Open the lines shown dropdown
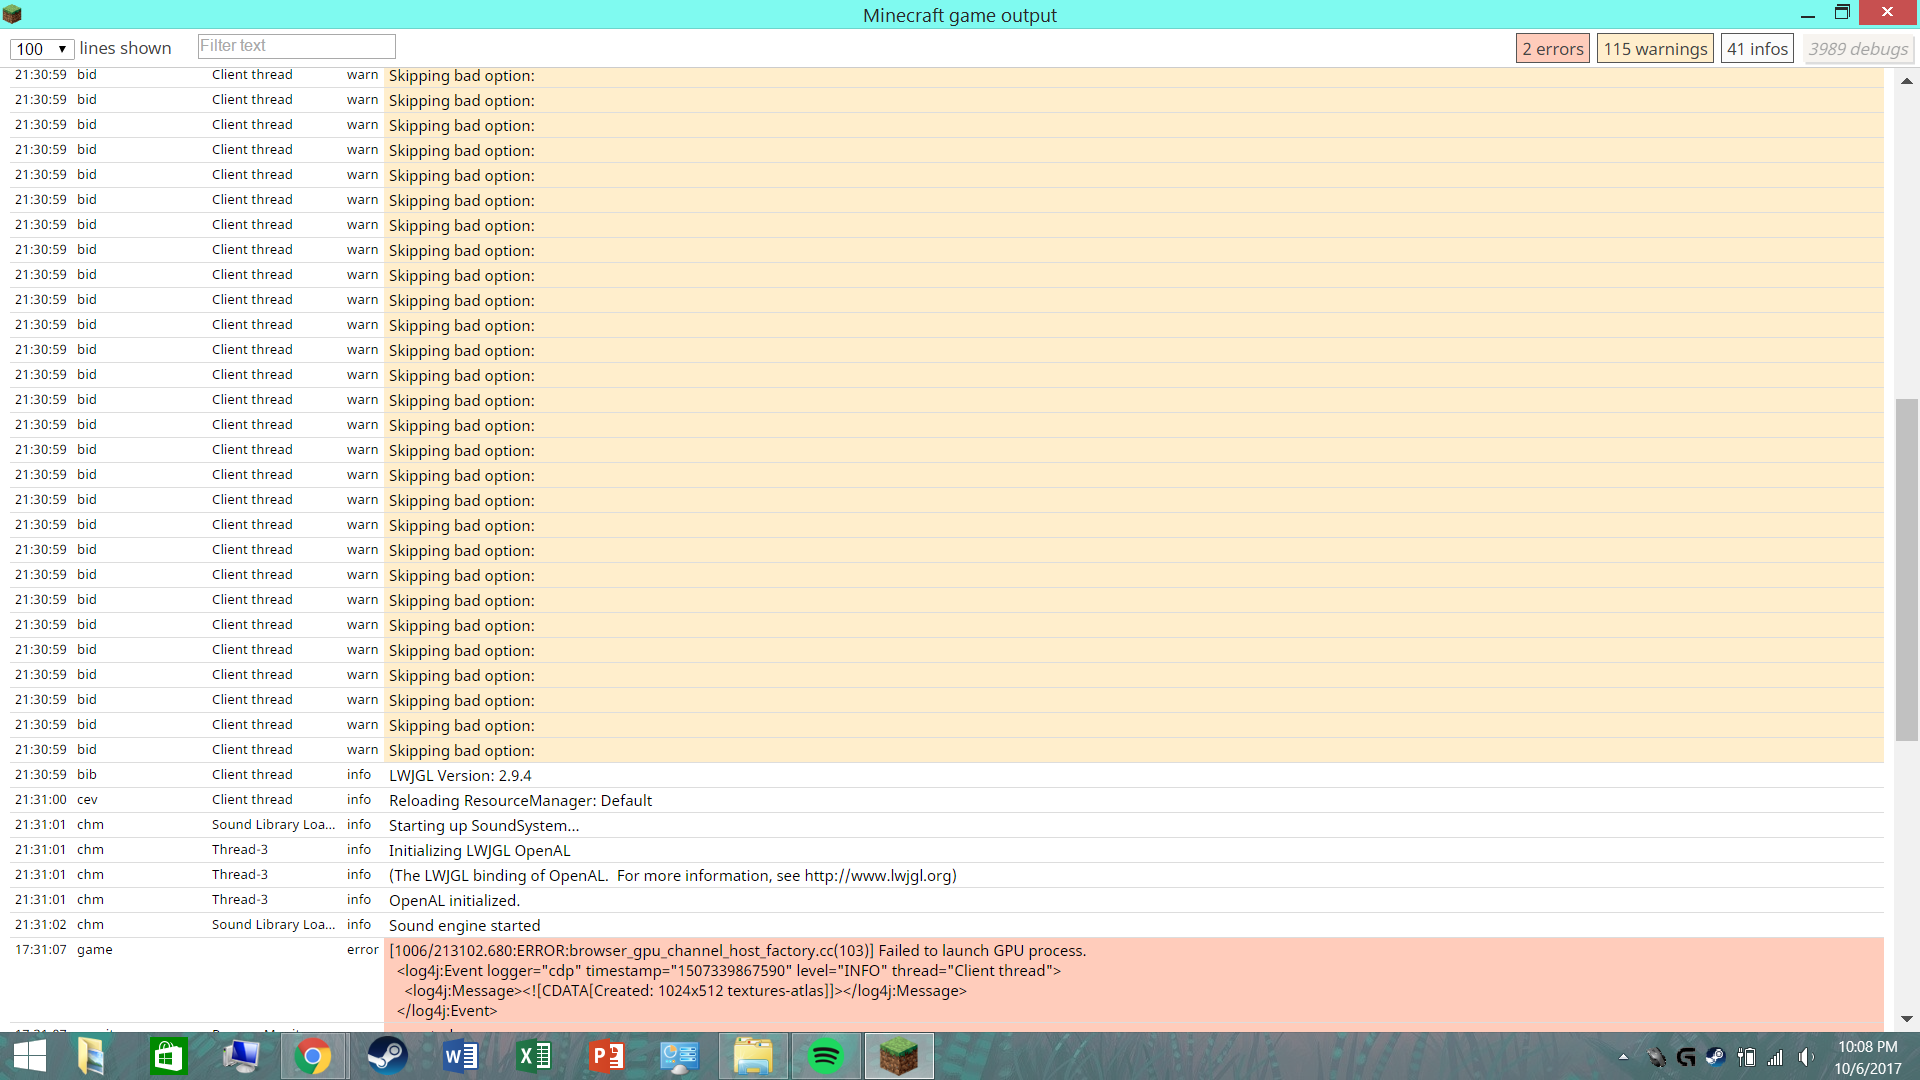This screenshot has width=1920, height=1080. [x=42, y=49]
